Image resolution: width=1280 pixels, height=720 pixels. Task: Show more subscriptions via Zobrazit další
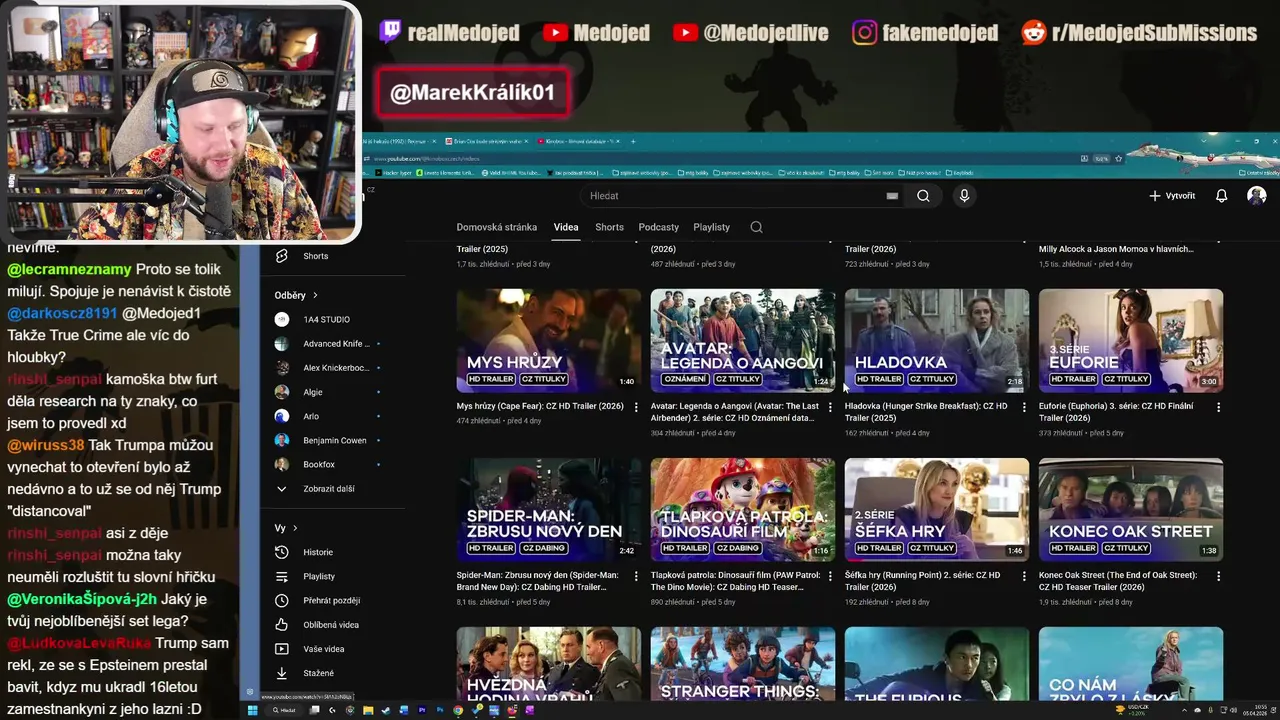[x=328, y=489]
